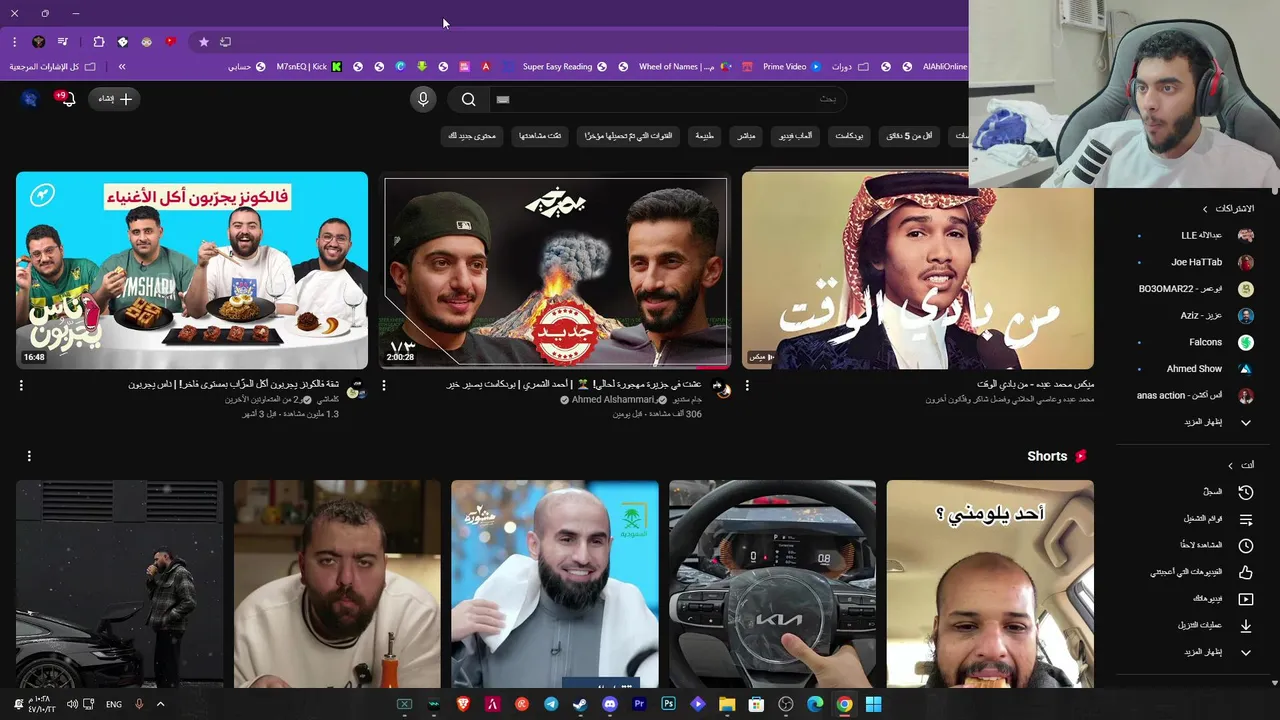Show hidden system tray icons

(x=160, y=704)
